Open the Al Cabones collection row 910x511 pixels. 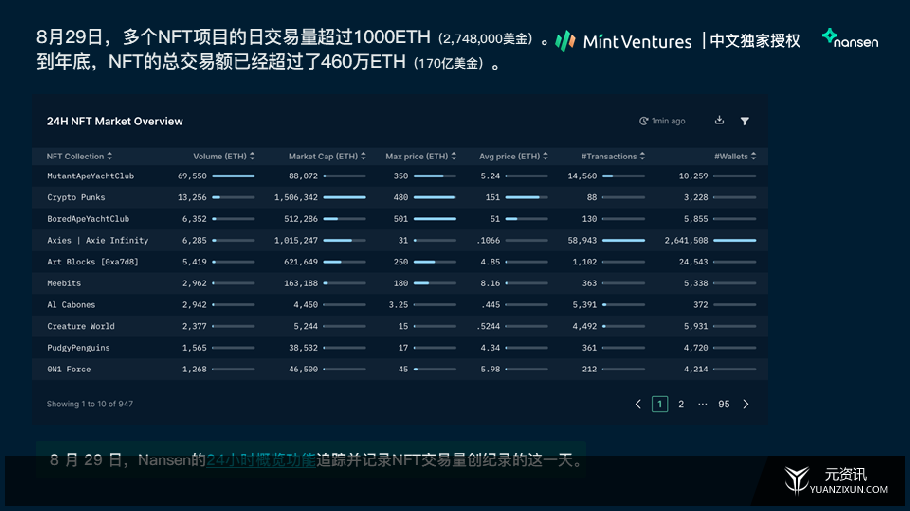click(400, 305)
